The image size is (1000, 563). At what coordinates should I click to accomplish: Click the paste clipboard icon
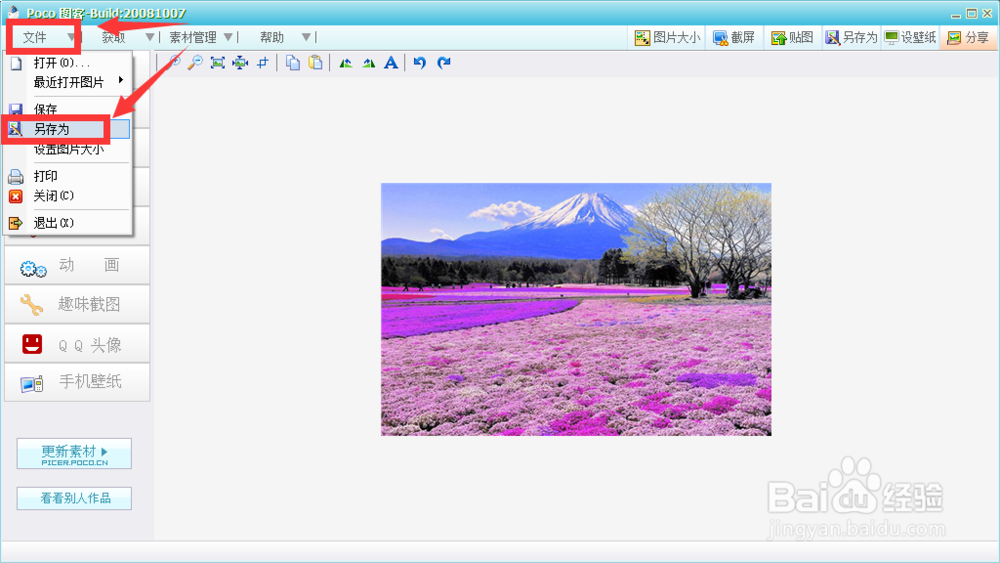point(315,62)
